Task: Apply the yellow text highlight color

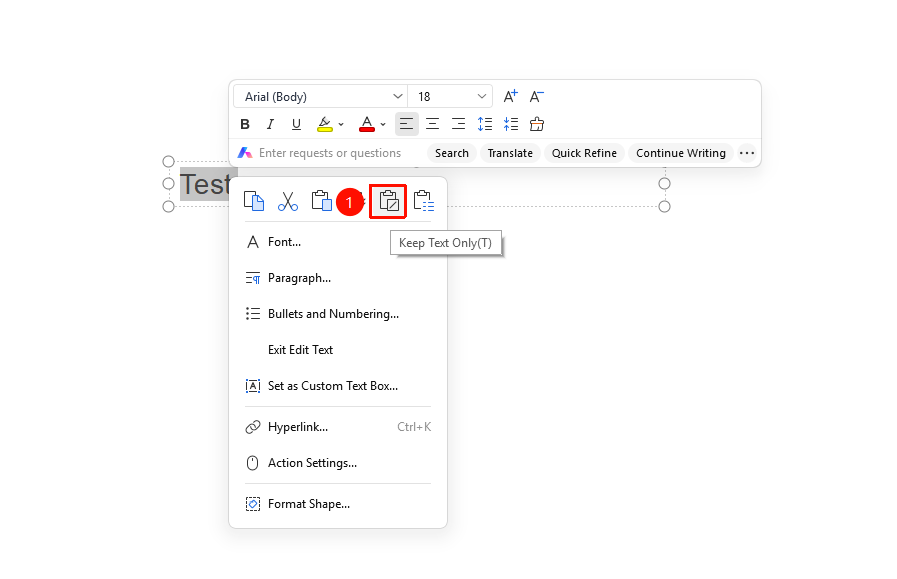Action: point(324,124)
